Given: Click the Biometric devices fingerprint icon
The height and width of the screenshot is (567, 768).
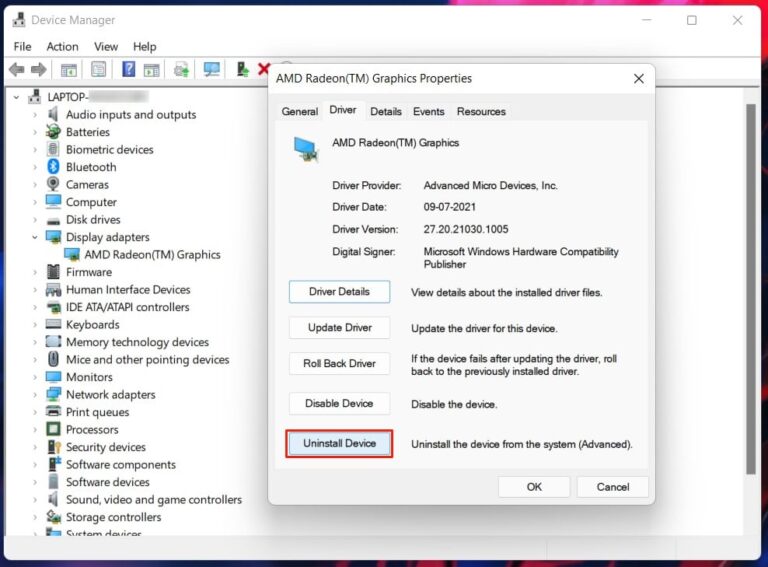Looking at the screenshot, I should pos(53,149).
